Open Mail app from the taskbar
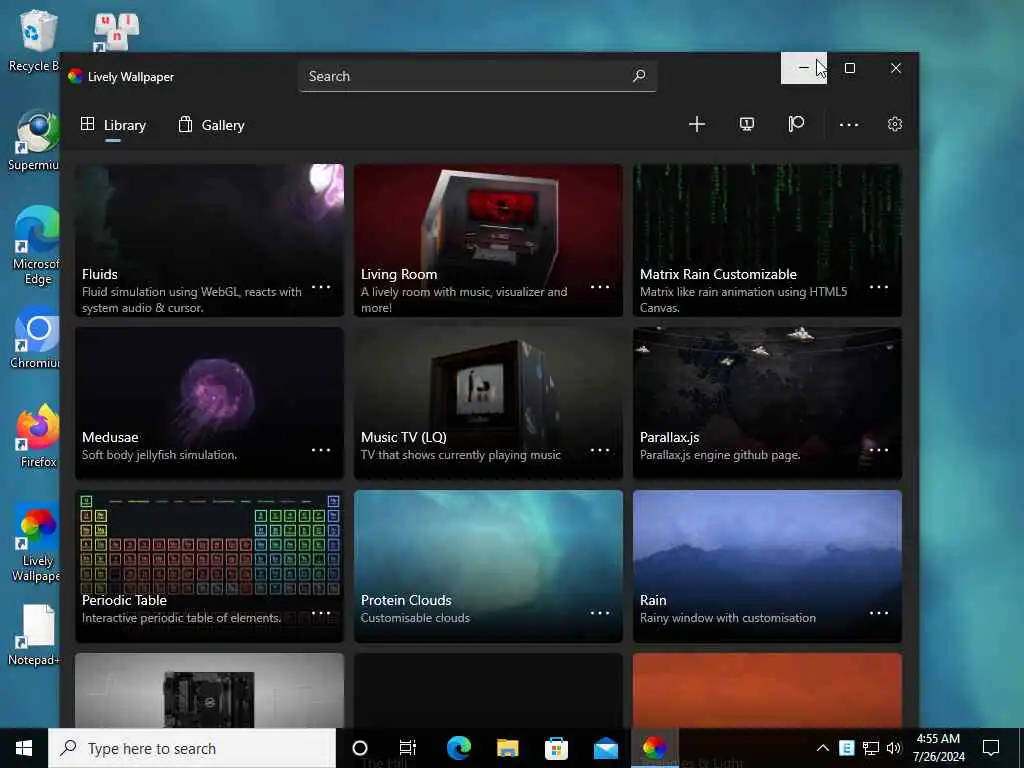This screenshot has height=768, width=1024. (605, 748)
